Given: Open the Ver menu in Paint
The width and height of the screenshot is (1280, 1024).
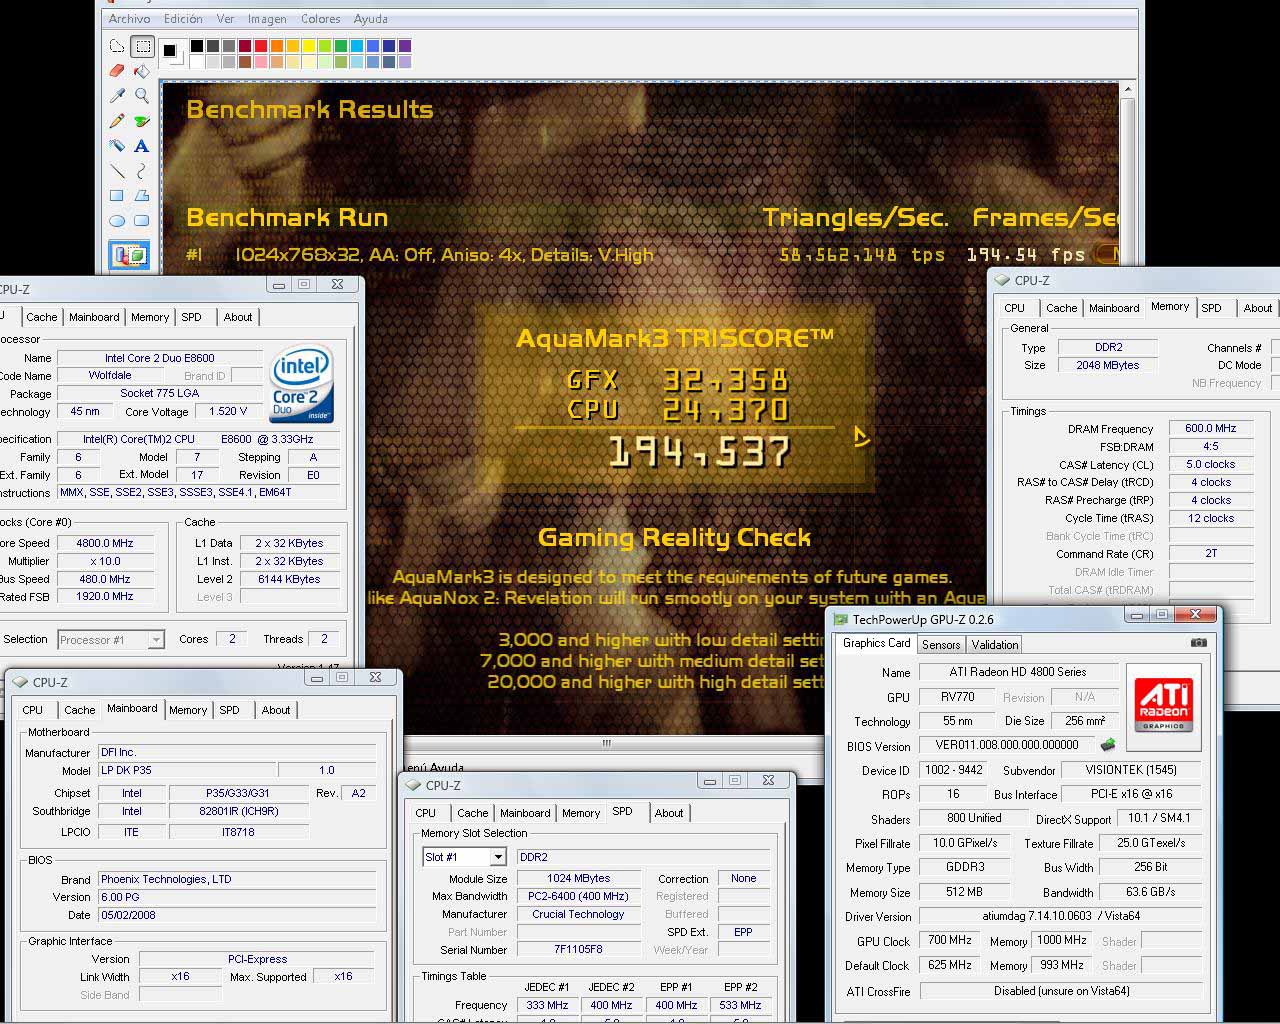Looking at the screenshot, I should [225, 19].
